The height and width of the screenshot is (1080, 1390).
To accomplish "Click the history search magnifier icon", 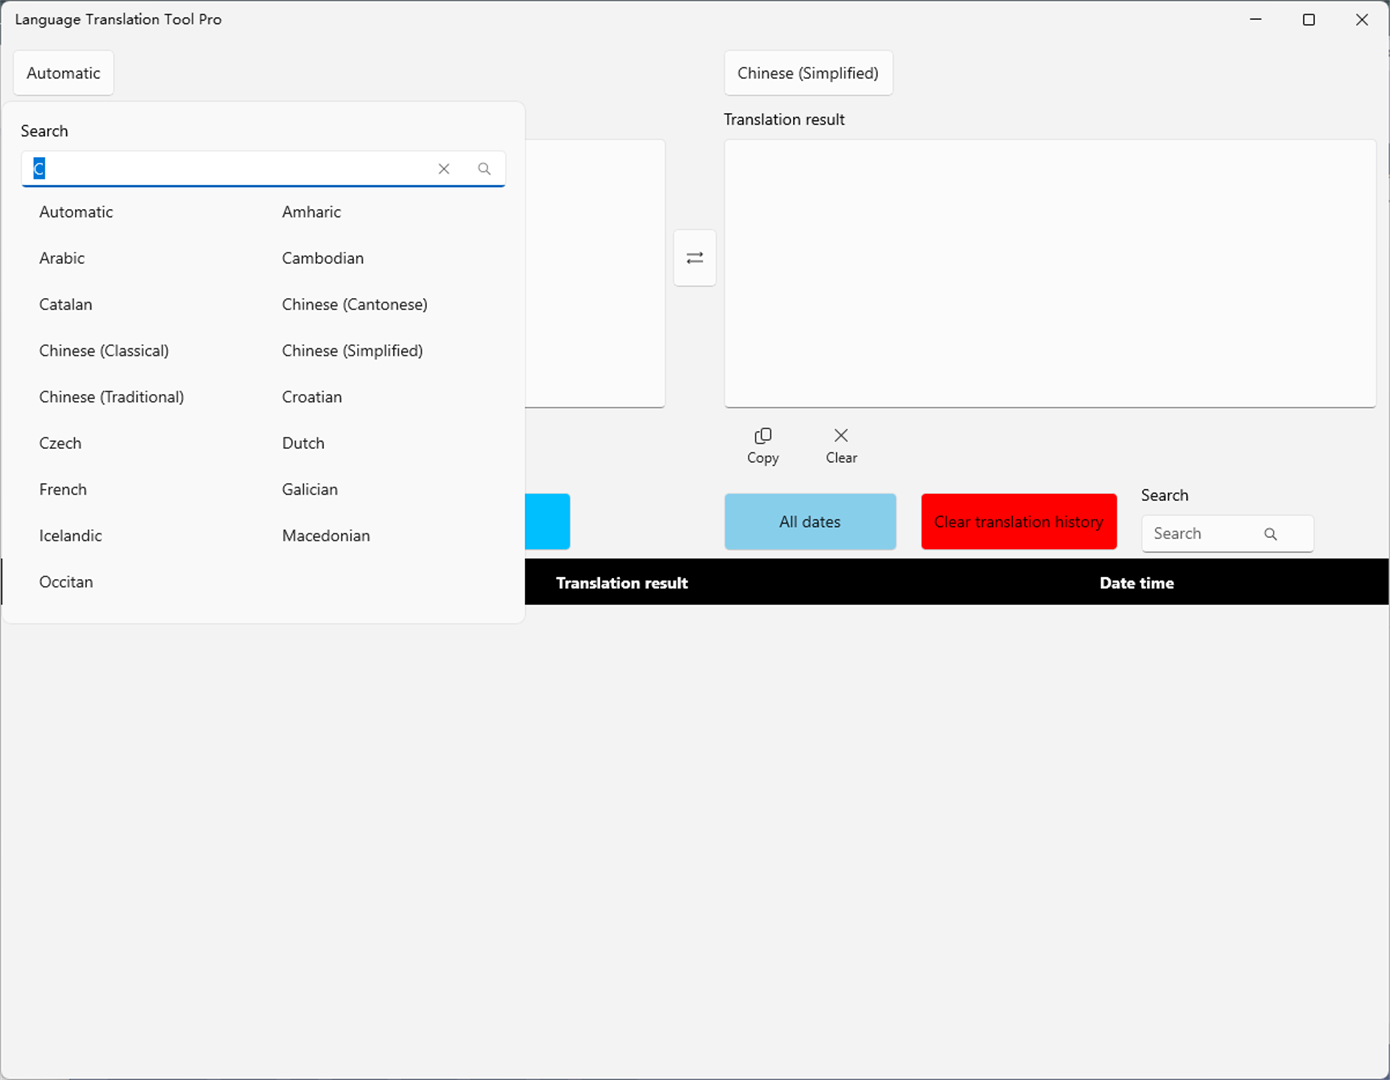I will pyautogui.click(x=1270, y=534).
